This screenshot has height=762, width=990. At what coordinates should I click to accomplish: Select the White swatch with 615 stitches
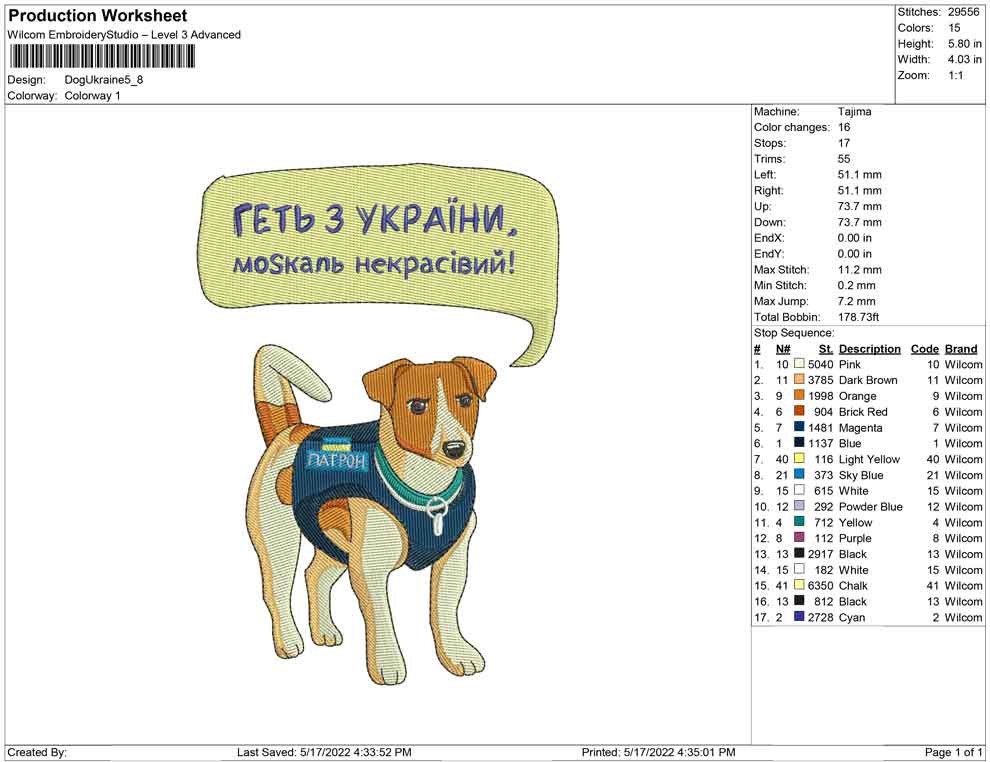[799, 490]
